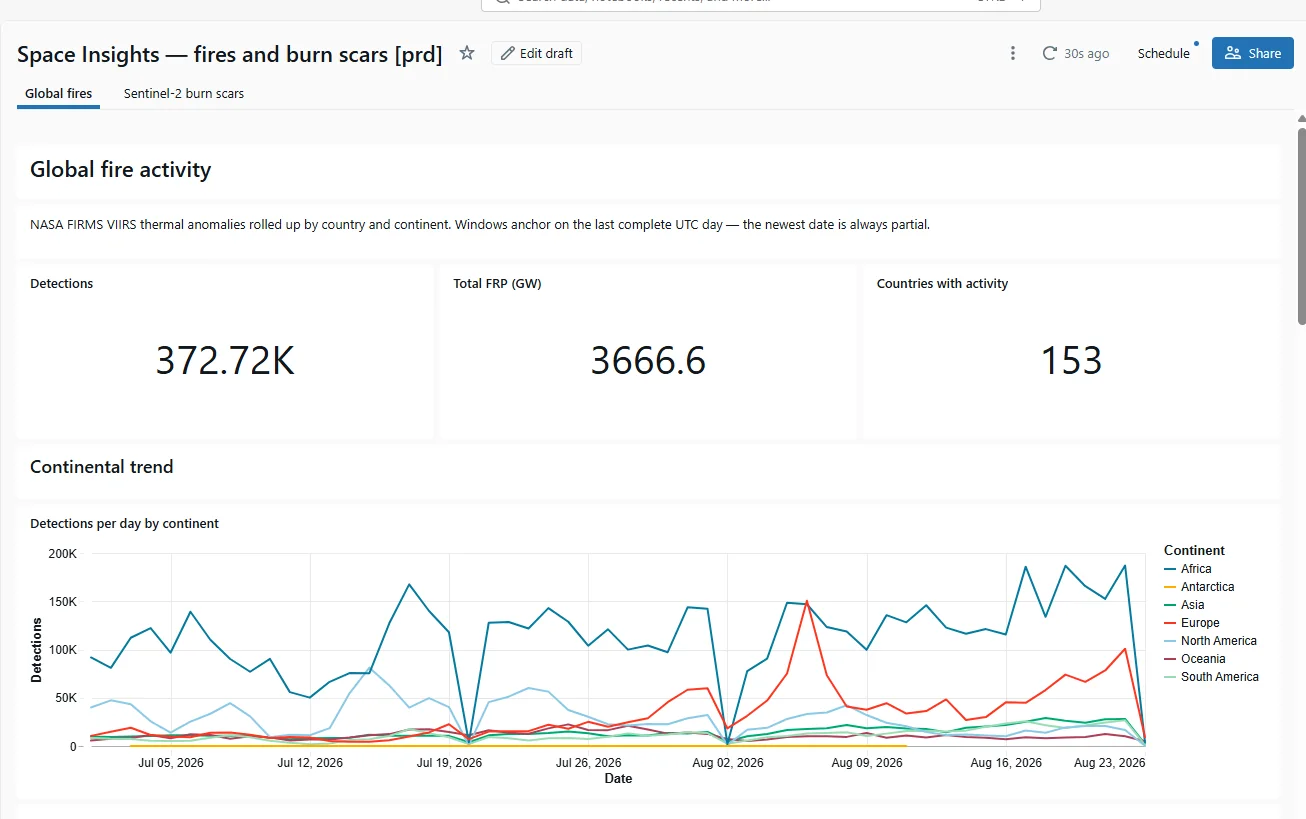Click the Edit draft button

pyautogui.click(x=536, y=53)
